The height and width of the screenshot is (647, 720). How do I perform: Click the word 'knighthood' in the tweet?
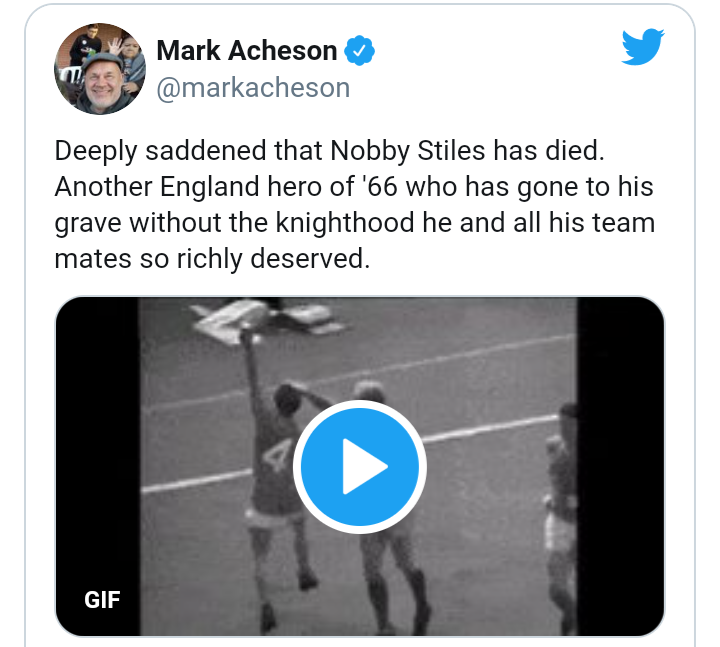[x=345, y=223]
